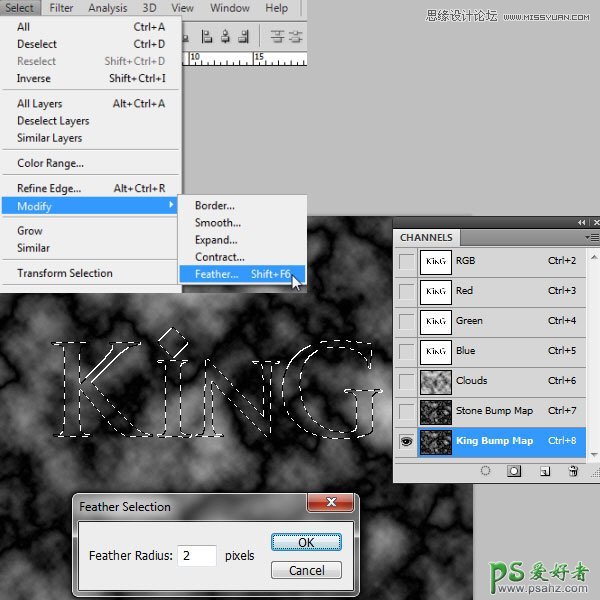Create a new channel with the page icon
Image resolution: width=600 pixels, height=600 pixels.
click(x=544, y=471)
